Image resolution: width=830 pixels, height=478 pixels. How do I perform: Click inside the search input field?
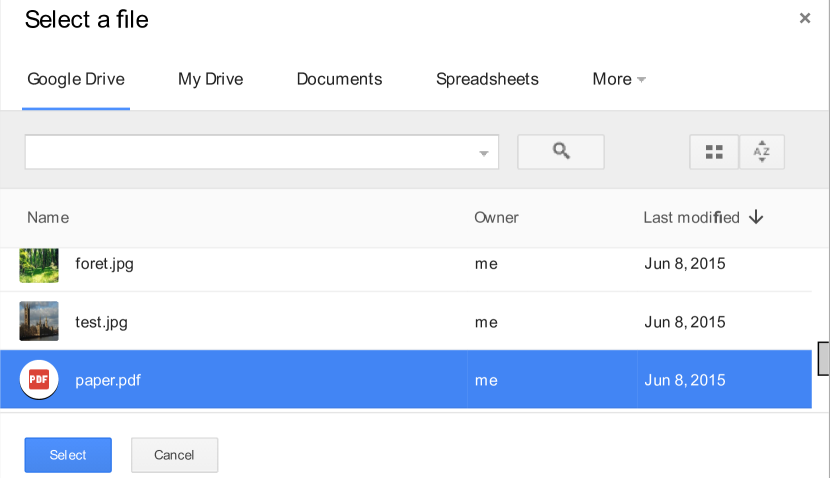pyautogui.click(x=250, y=152)
